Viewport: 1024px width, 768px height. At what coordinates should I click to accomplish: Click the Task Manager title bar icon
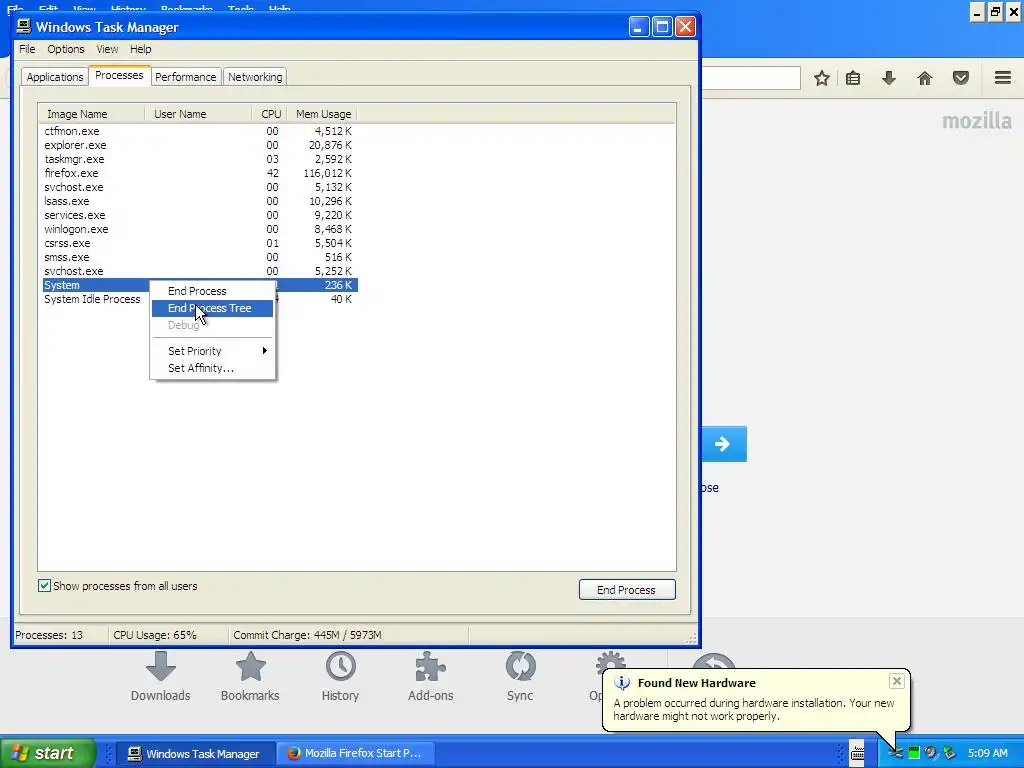point(24,26)
